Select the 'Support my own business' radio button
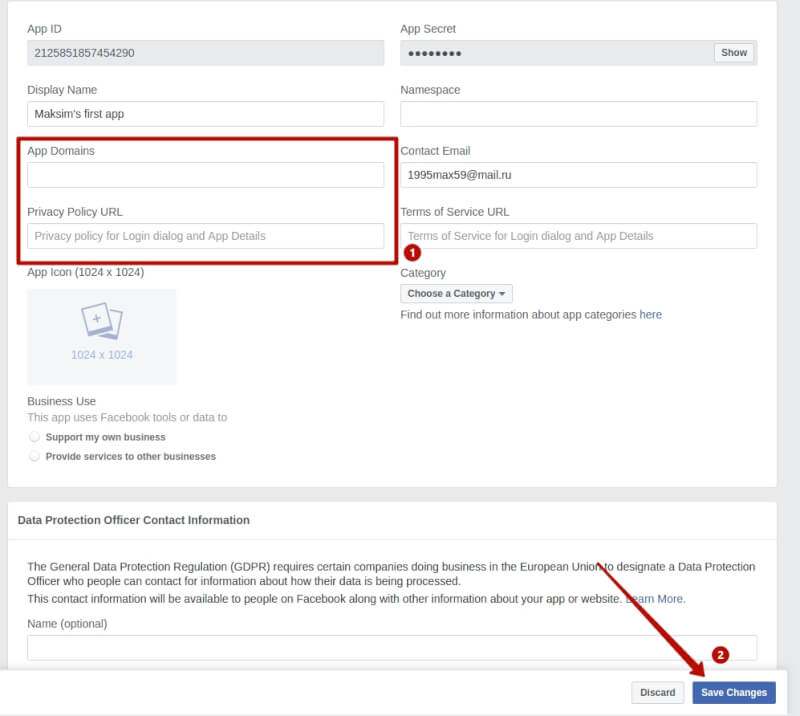Image resolution: width=800 pixels, height=716 pixels. point(35,437)
